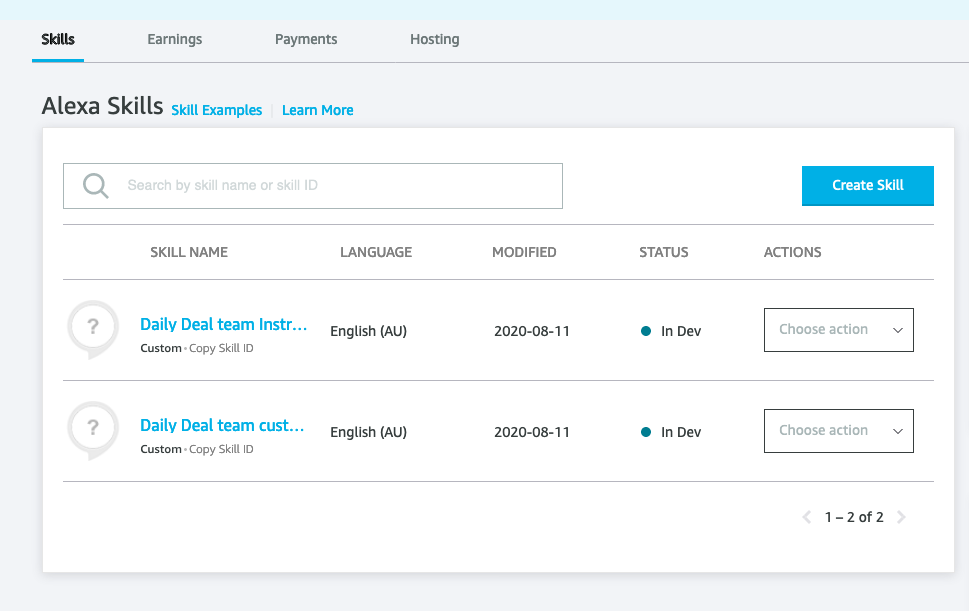The width and height of the screenshot is (969, 611).
Task: Open the Daily Deal team cust… skill
Action: [x=222, y=425]
